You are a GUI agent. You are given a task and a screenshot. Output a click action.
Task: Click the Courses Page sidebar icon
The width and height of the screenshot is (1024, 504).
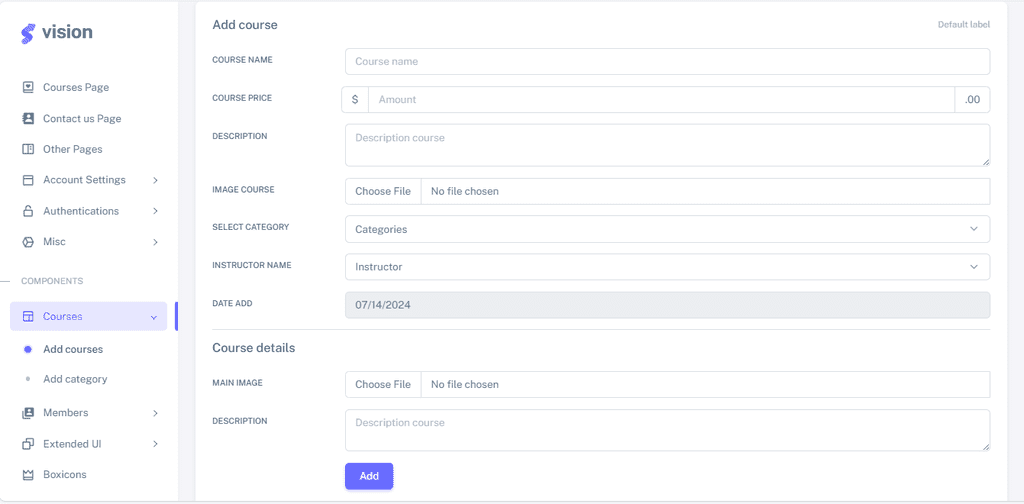pos(27,87)
